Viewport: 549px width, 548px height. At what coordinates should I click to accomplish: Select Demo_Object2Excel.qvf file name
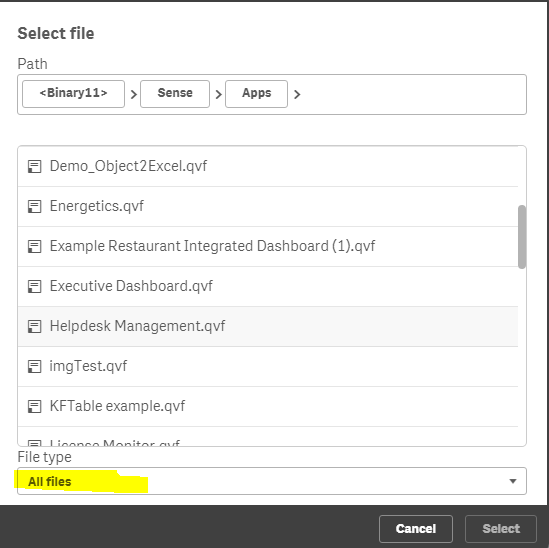pyautogui.click(x=128, y=166)
